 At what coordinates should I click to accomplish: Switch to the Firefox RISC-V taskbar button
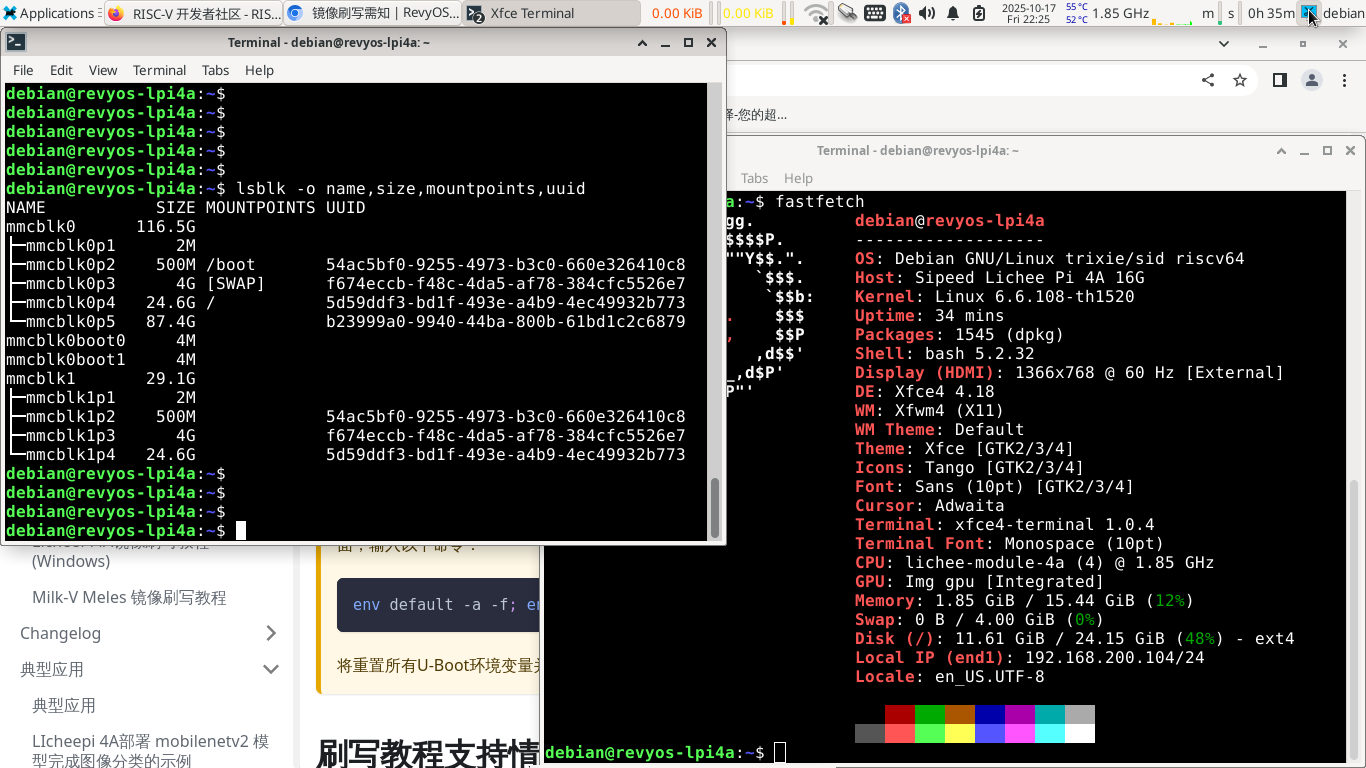point(194,13)
